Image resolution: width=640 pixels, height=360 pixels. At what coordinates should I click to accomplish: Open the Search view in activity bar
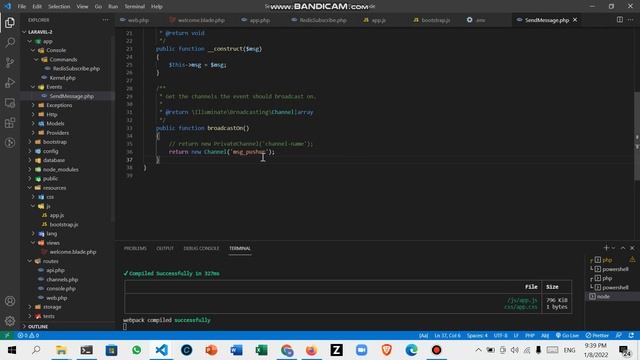click(10, 42)
